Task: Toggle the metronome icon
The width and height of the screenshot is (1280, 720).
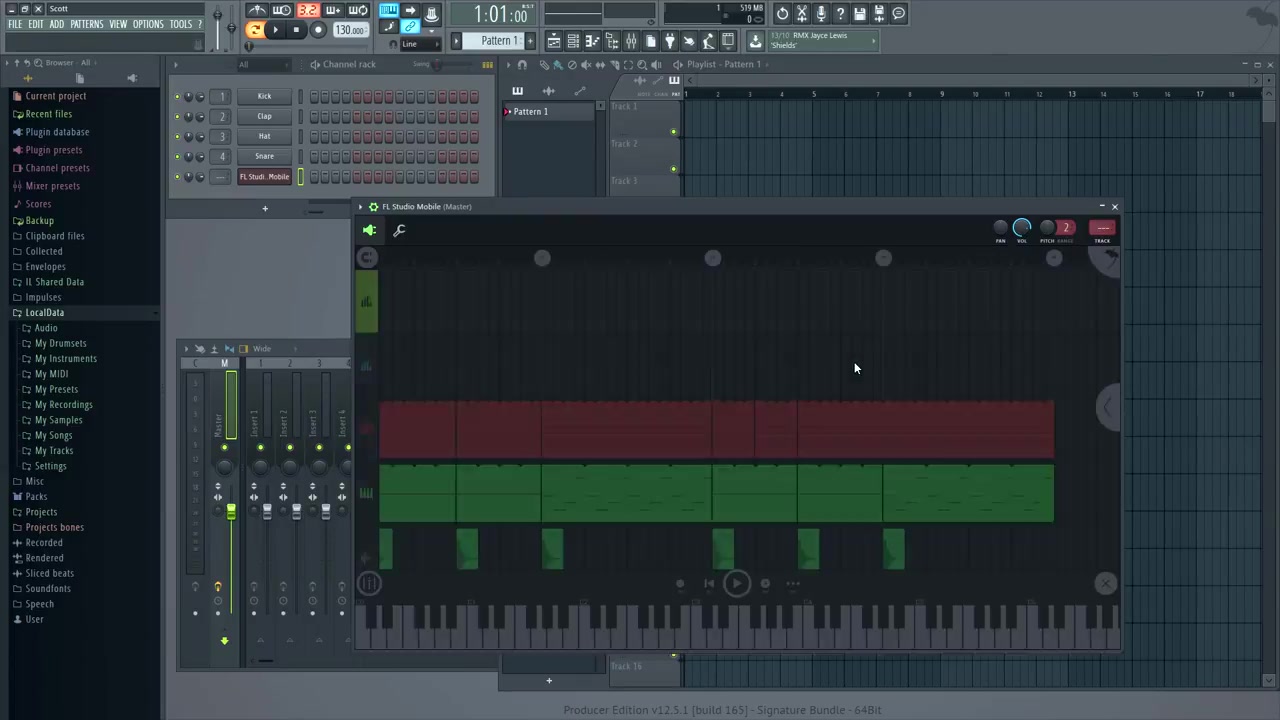Action: click(257, 11)
